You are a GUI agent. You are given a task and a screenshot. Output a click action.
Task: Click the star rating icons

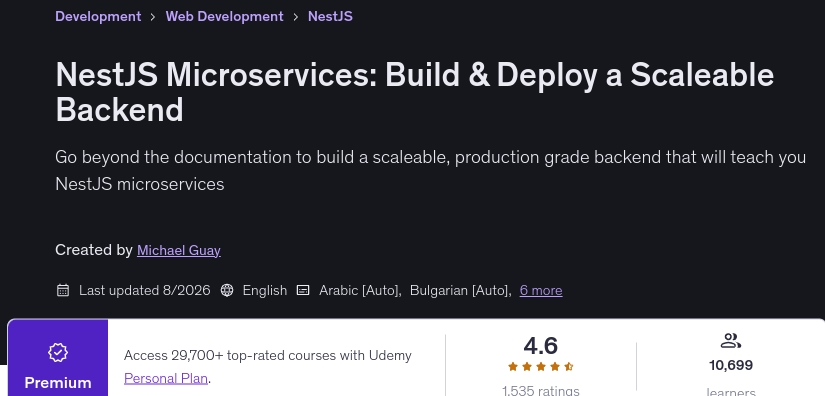pyautogui.click(x=540, y=367)
